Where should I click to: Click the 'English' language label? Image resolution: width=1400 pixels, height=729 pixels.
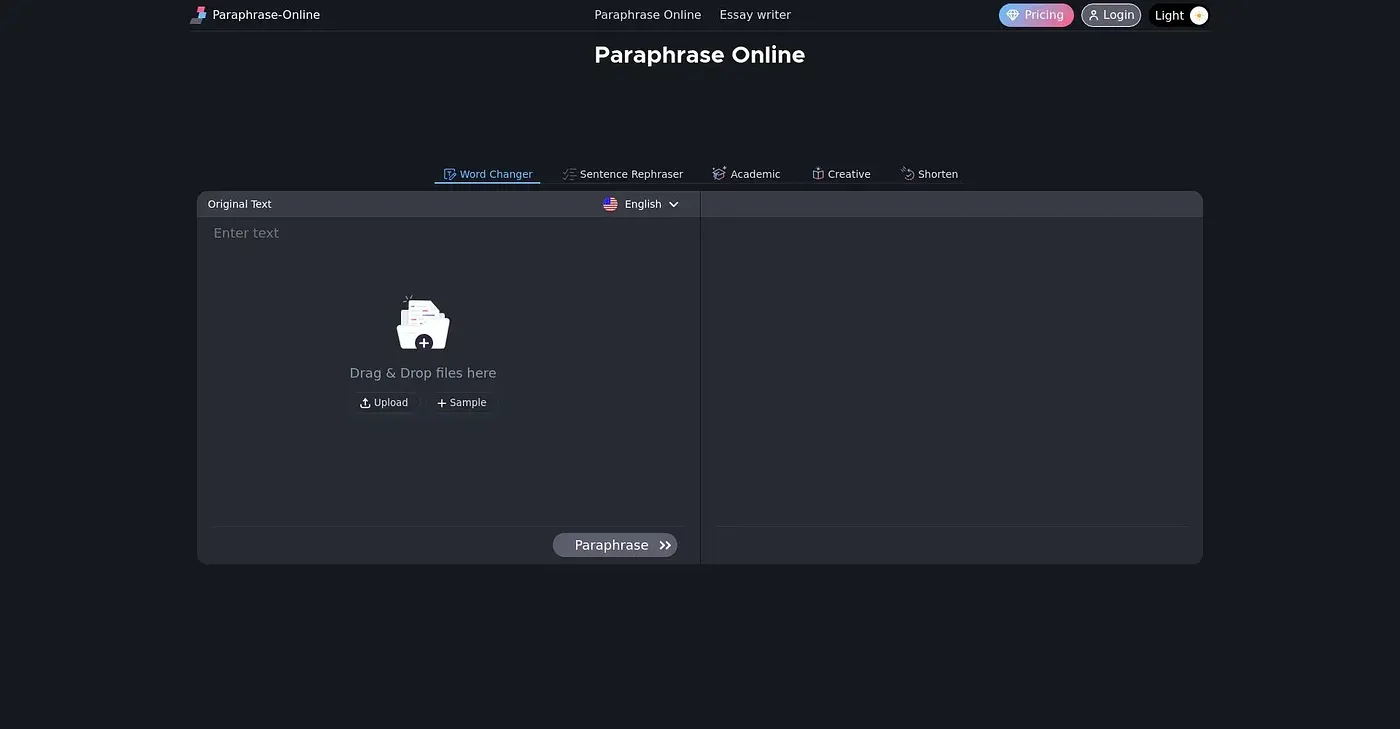point(643,204)
